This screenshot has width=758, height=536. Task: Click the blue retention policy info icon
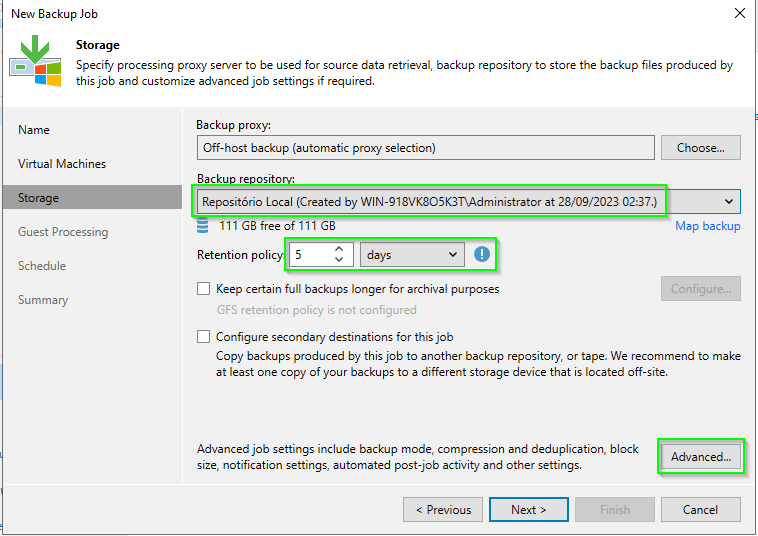pos(481,254)
